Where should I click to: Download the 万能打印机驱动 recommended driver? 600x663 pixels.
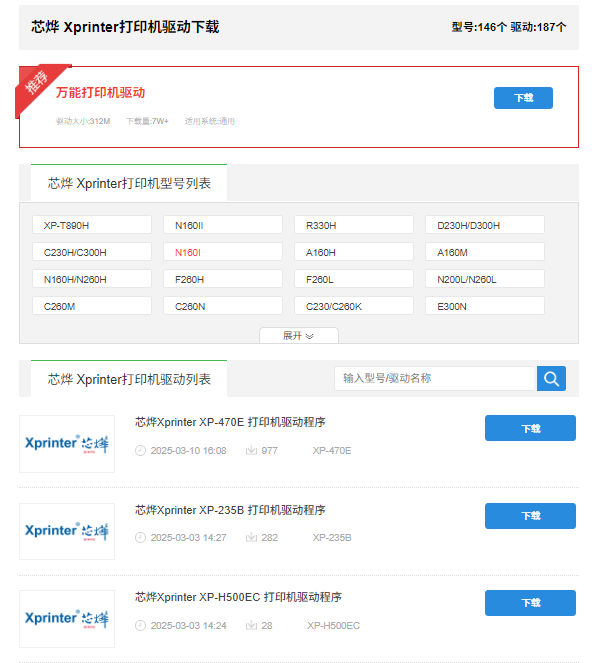click(523, 98)
